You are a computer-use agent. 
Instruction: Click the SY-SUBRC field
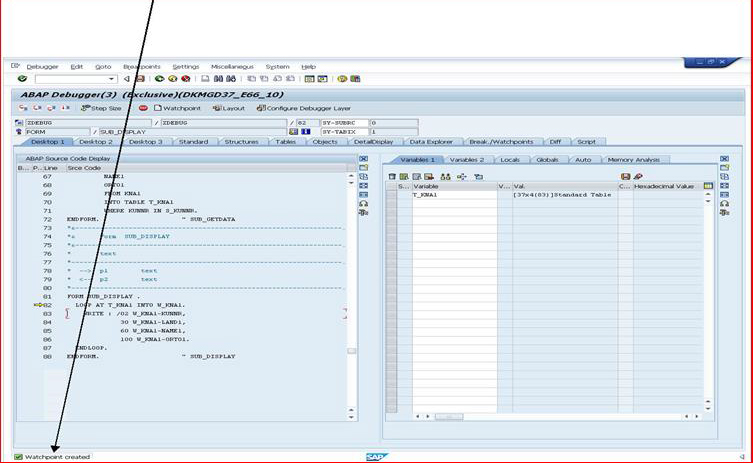[344, 123]
